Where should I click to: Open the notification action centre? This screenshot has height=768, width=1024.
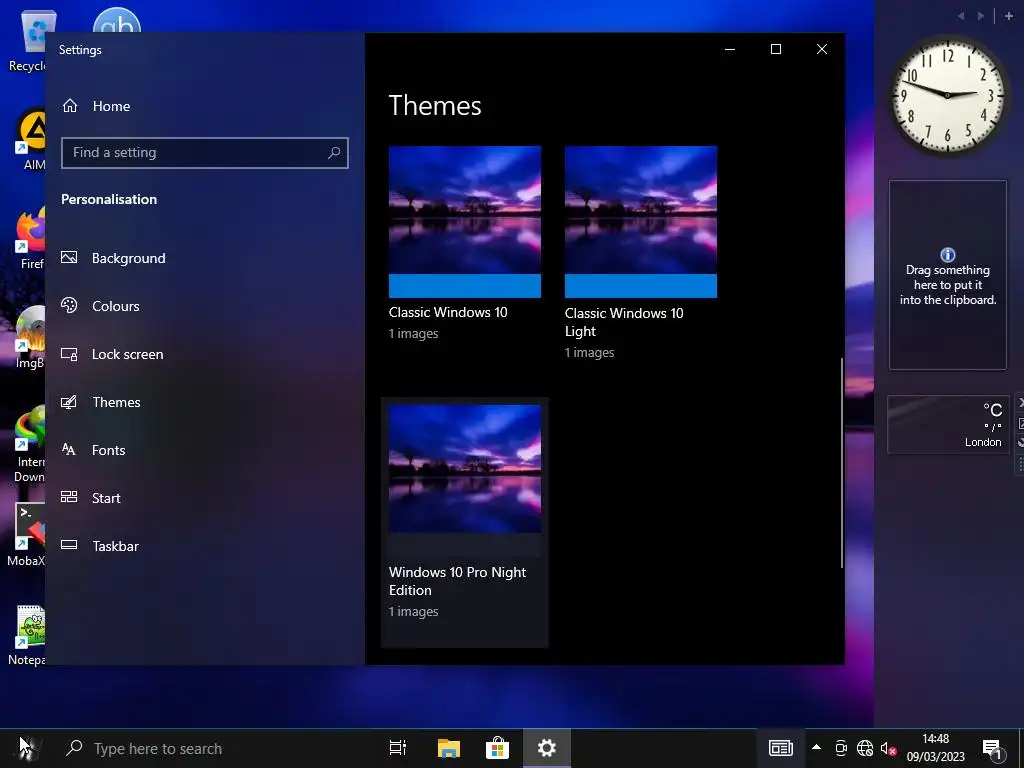click(993, 748)
